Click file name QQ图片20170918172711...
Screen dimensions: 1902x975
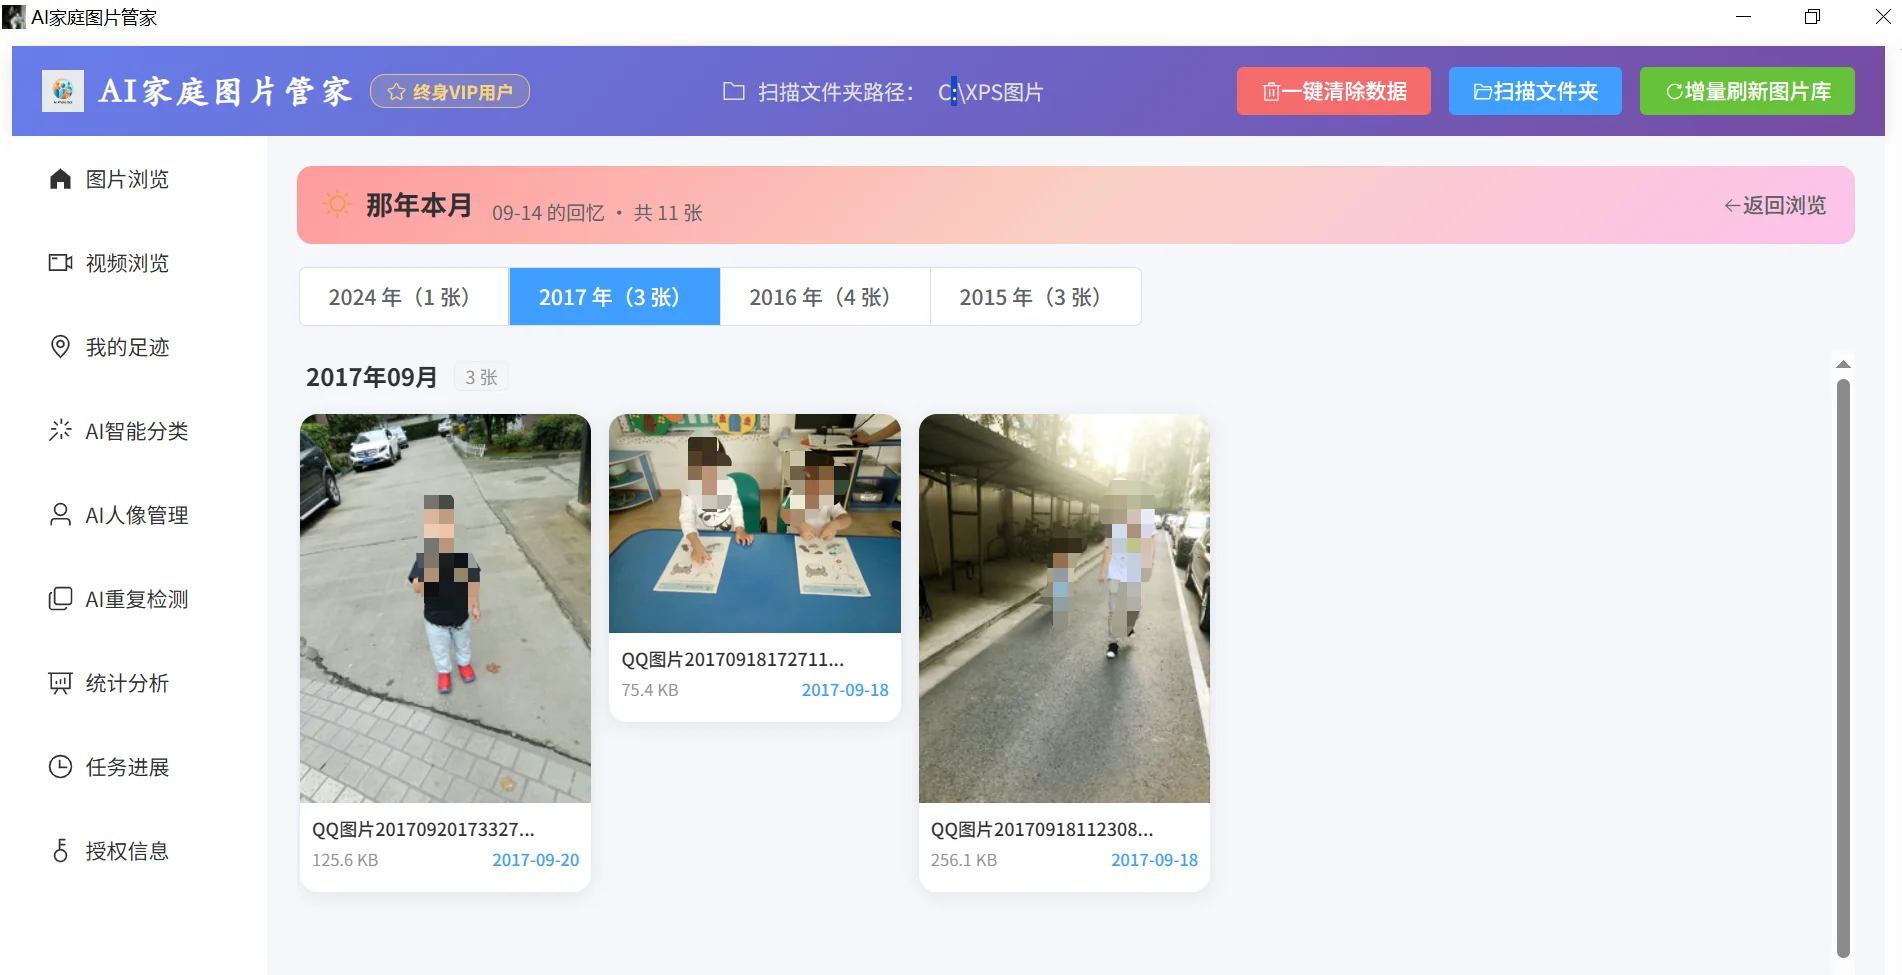pos(733,659)
